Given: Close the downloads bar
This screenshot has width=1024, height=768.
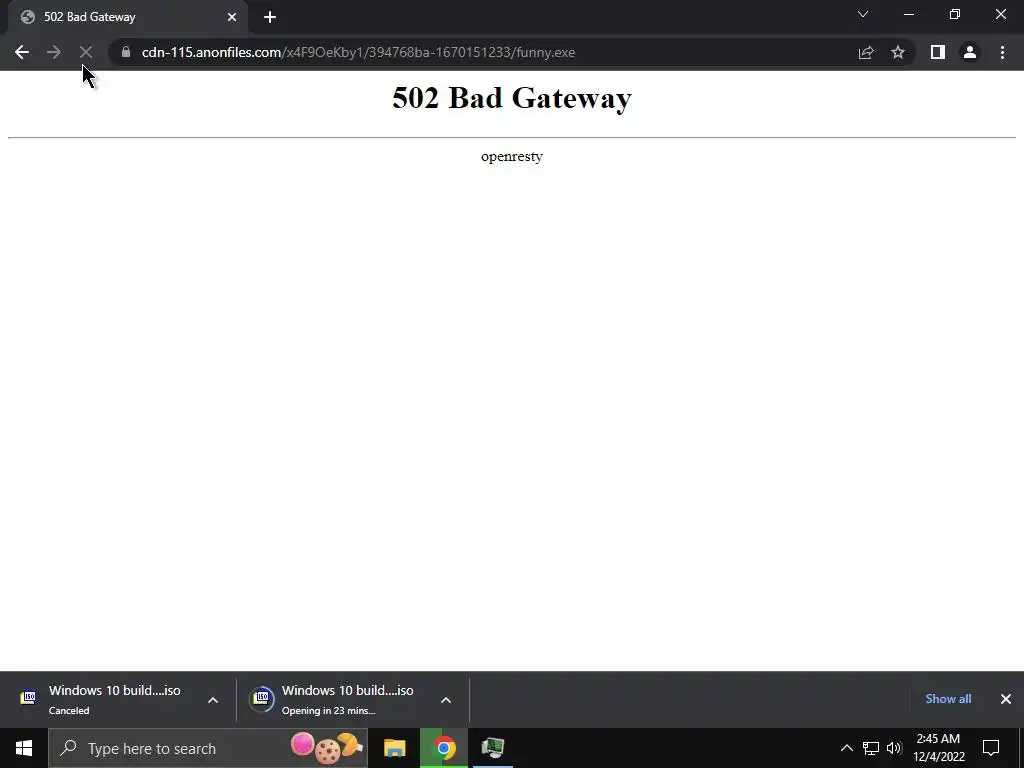Looking at the screenshot, I should [x=1006, y=699].
